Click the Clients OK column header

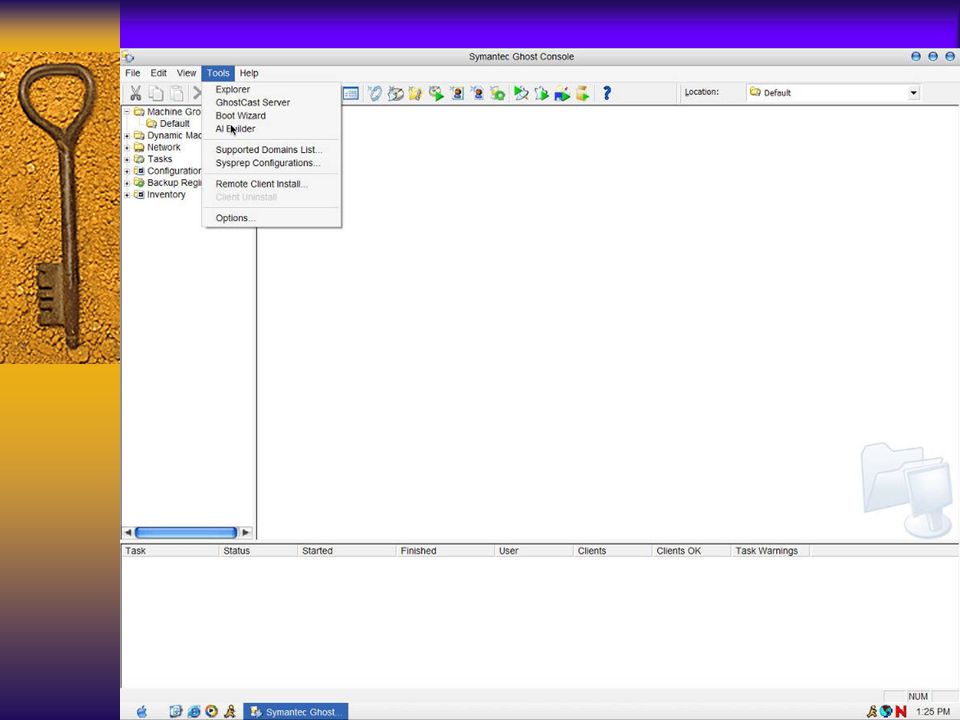point(691,550)
